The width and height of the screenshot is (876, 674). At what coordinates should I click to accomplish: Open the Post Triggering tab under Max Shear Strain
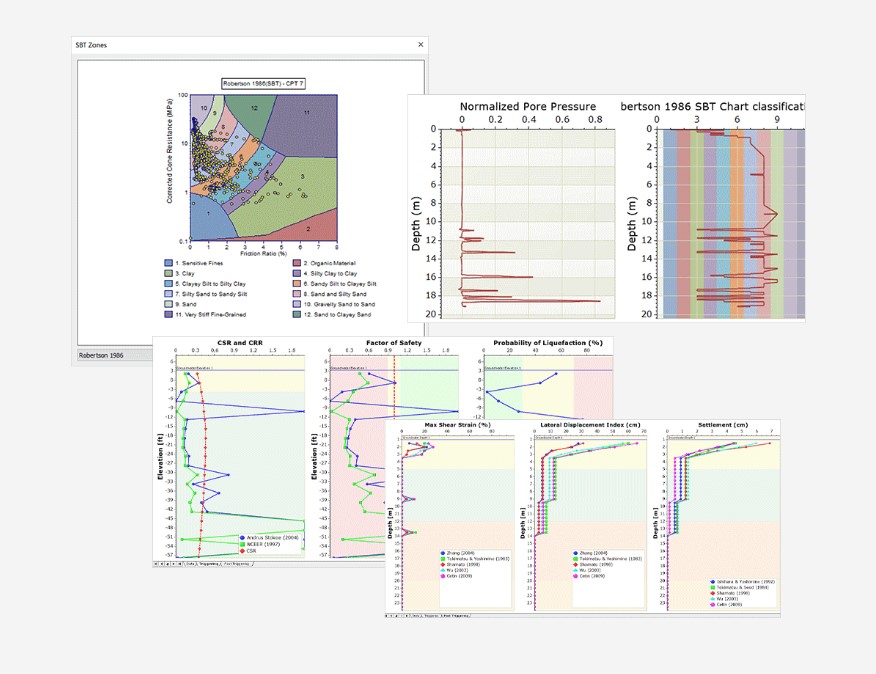[455, 616]
